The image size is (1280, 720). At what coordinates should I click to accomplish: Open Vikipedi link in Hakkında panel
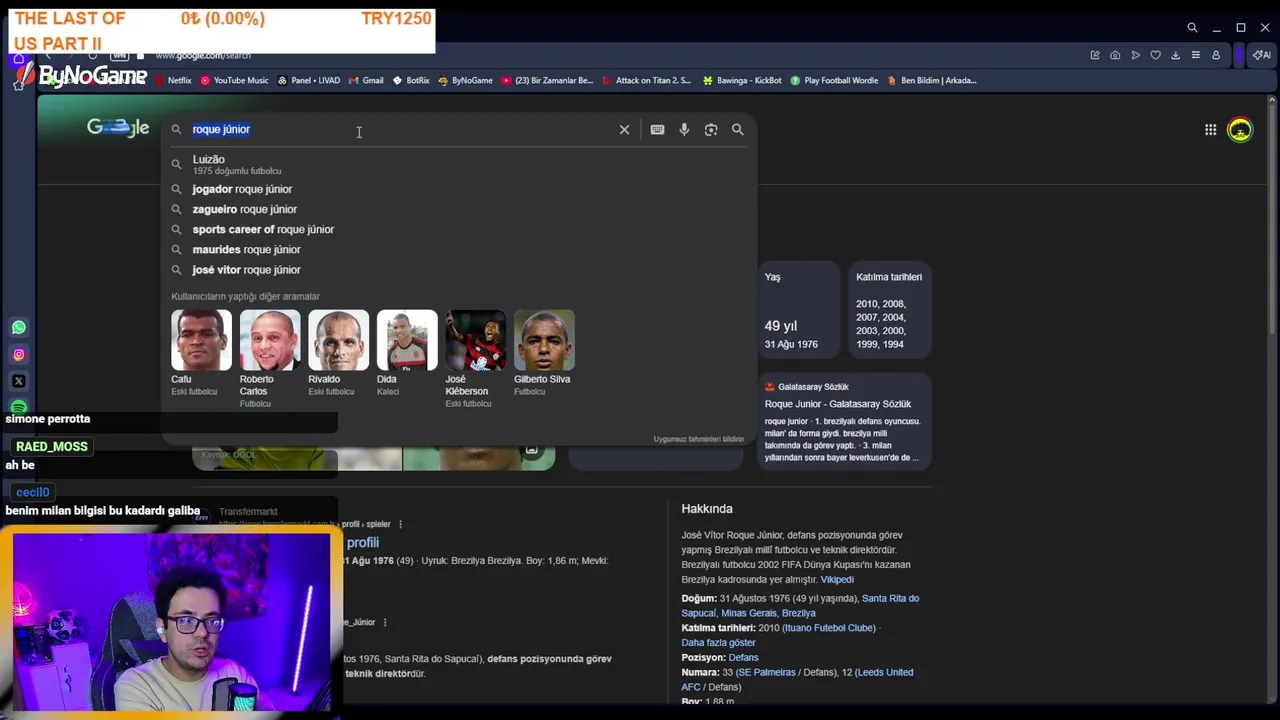pos(837,580)
